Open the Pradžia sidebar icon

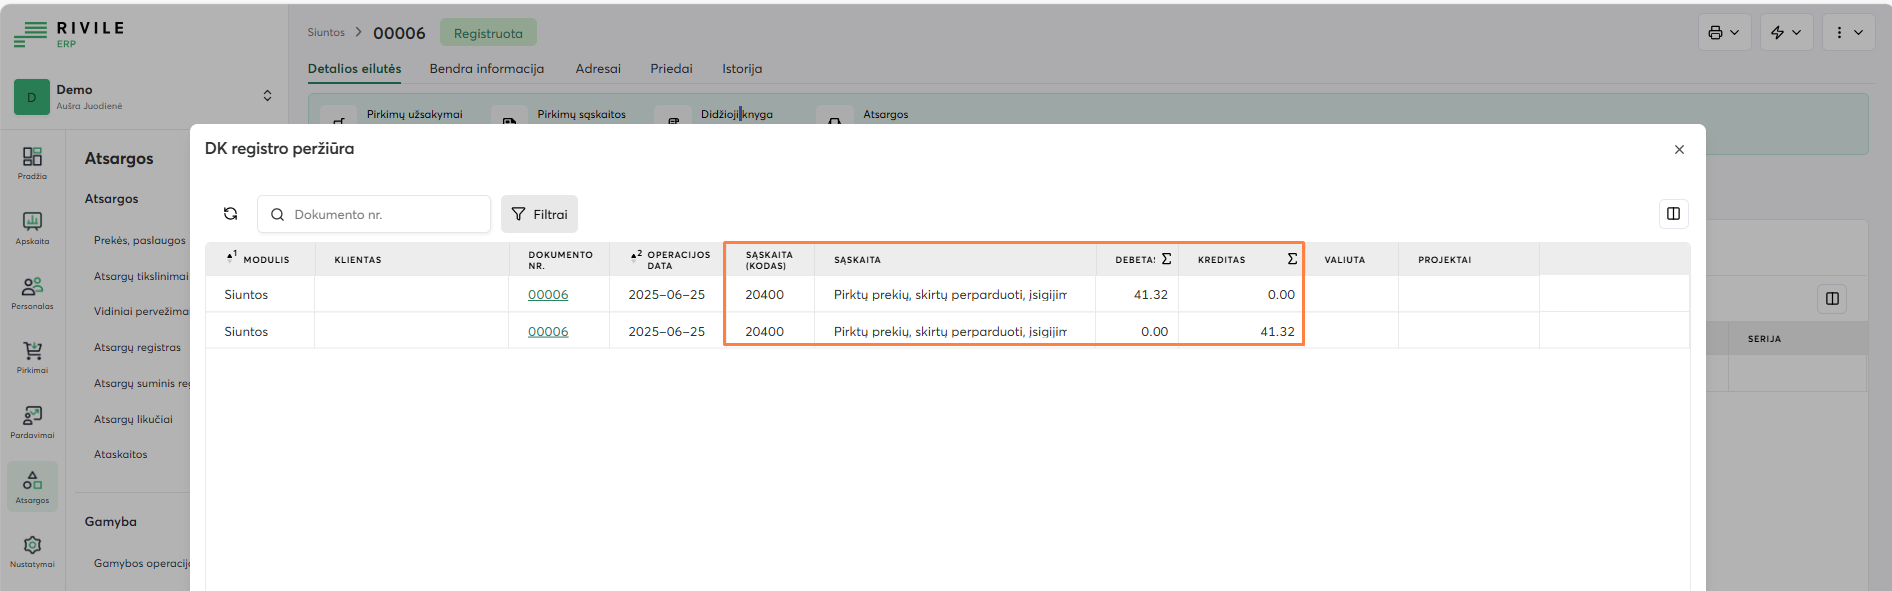click(32, 162)
